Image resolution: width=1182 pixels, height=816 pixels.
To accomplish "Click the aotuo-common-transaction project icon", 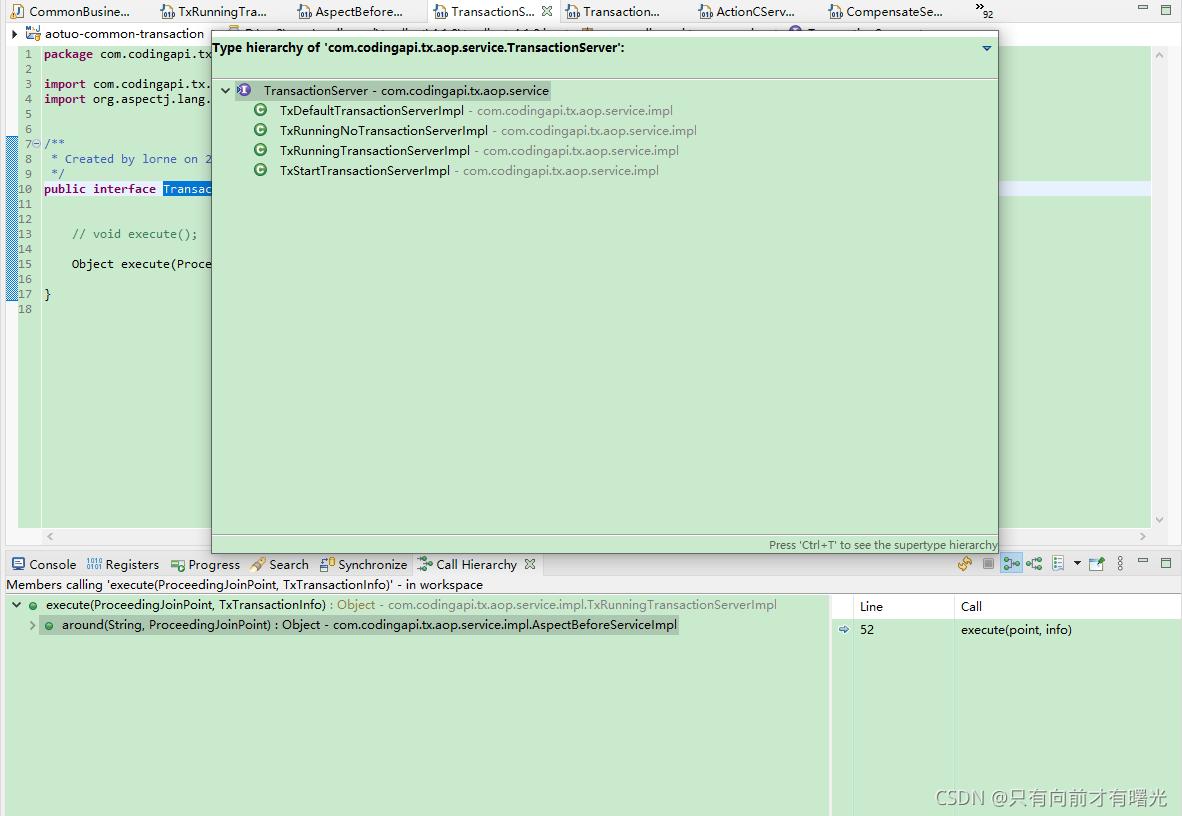I will (x=33, y=33).
